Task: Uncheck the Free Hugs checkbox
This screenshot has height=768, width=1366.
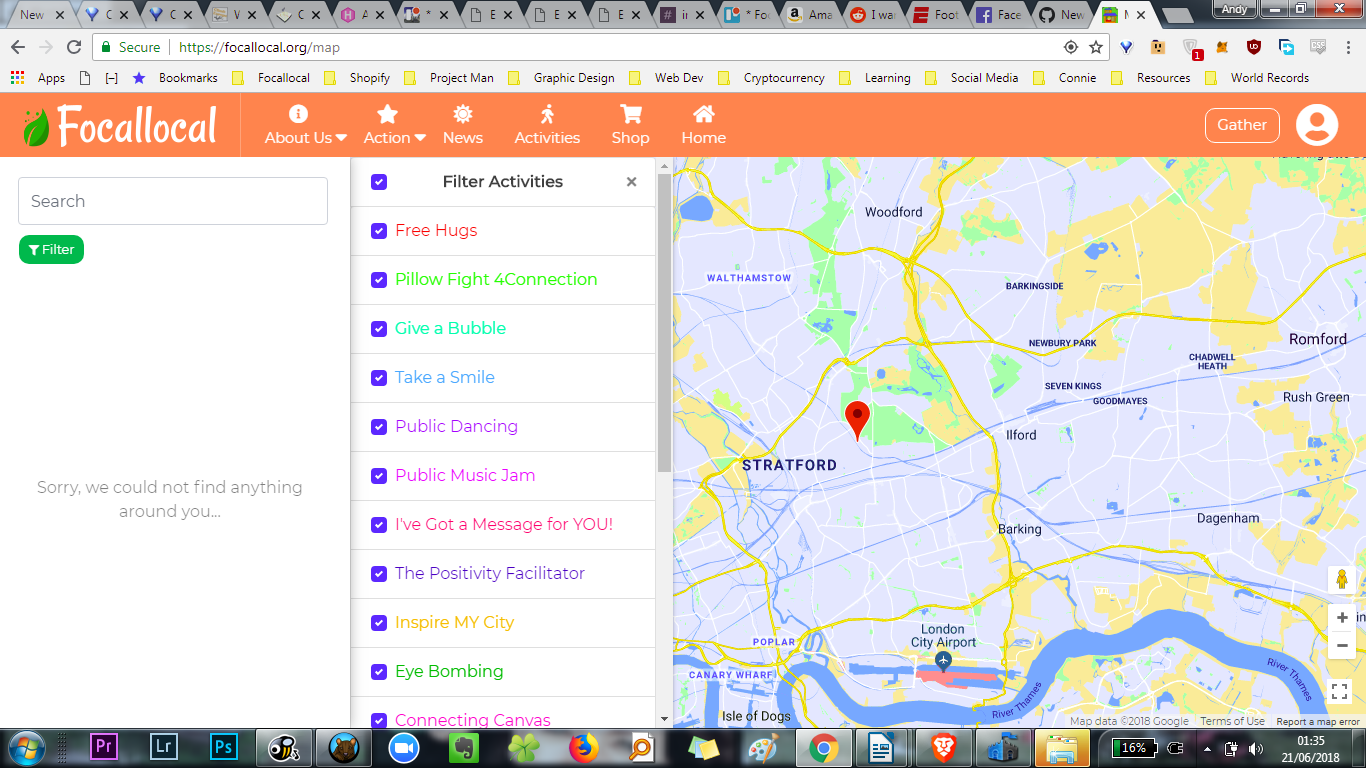Action: (379, 231)
